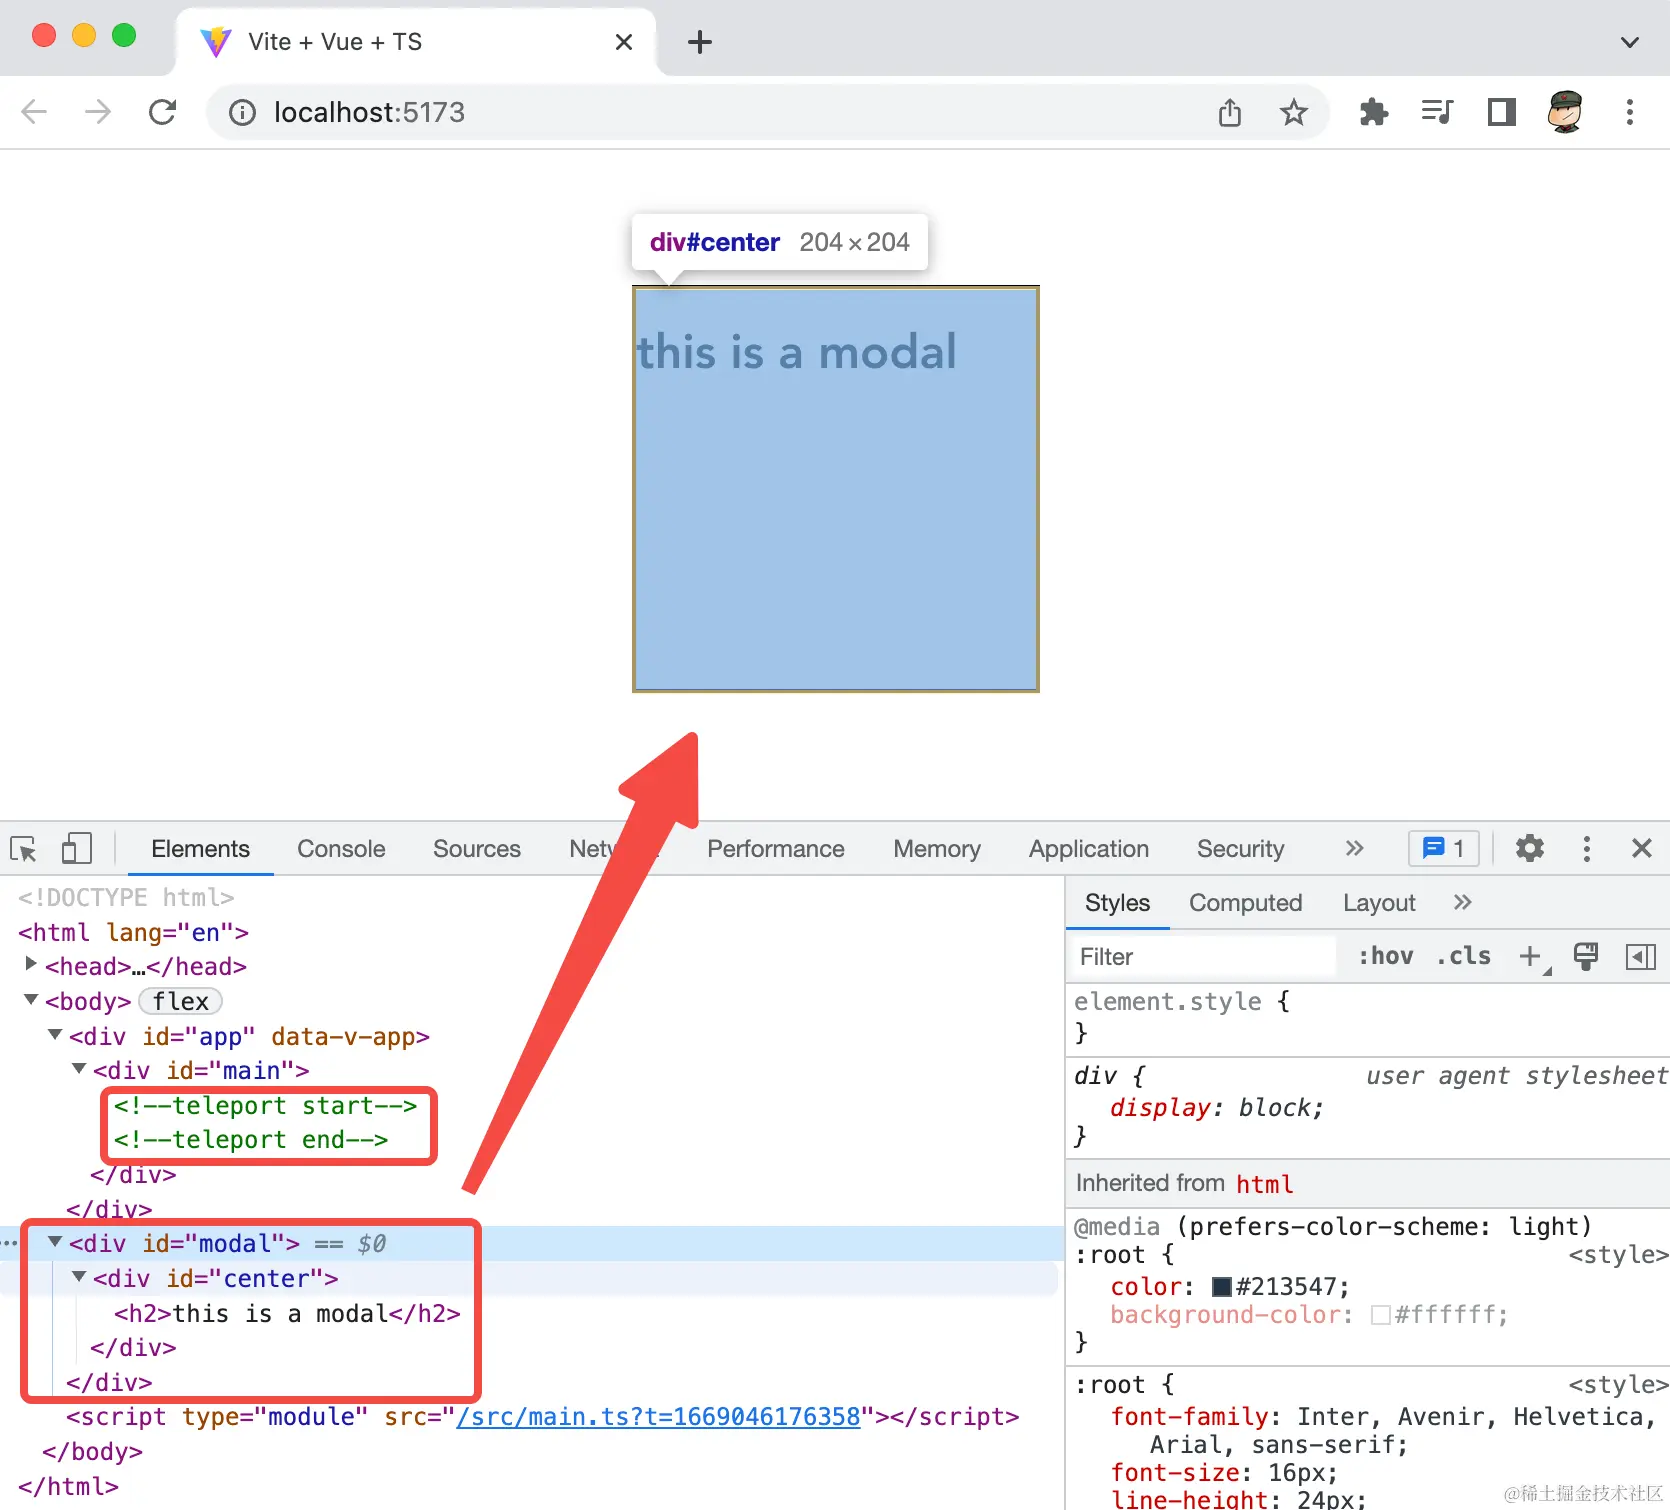The width and height of the screenshot is (1670, 1510).
Task: Select the Styles sidebar tab
Action: pos(1117,902)
